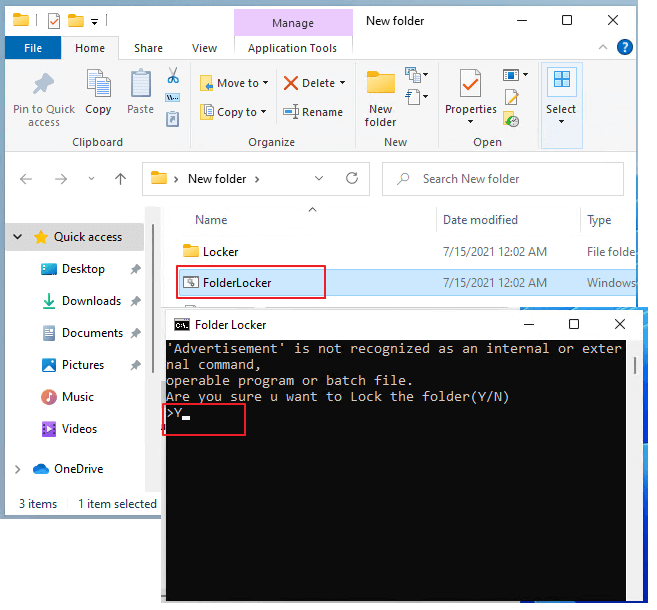The width and height of the screenshot is (657, 610).
Task: Select Downloads in Quick access sidebar
Action: point(91,301)
